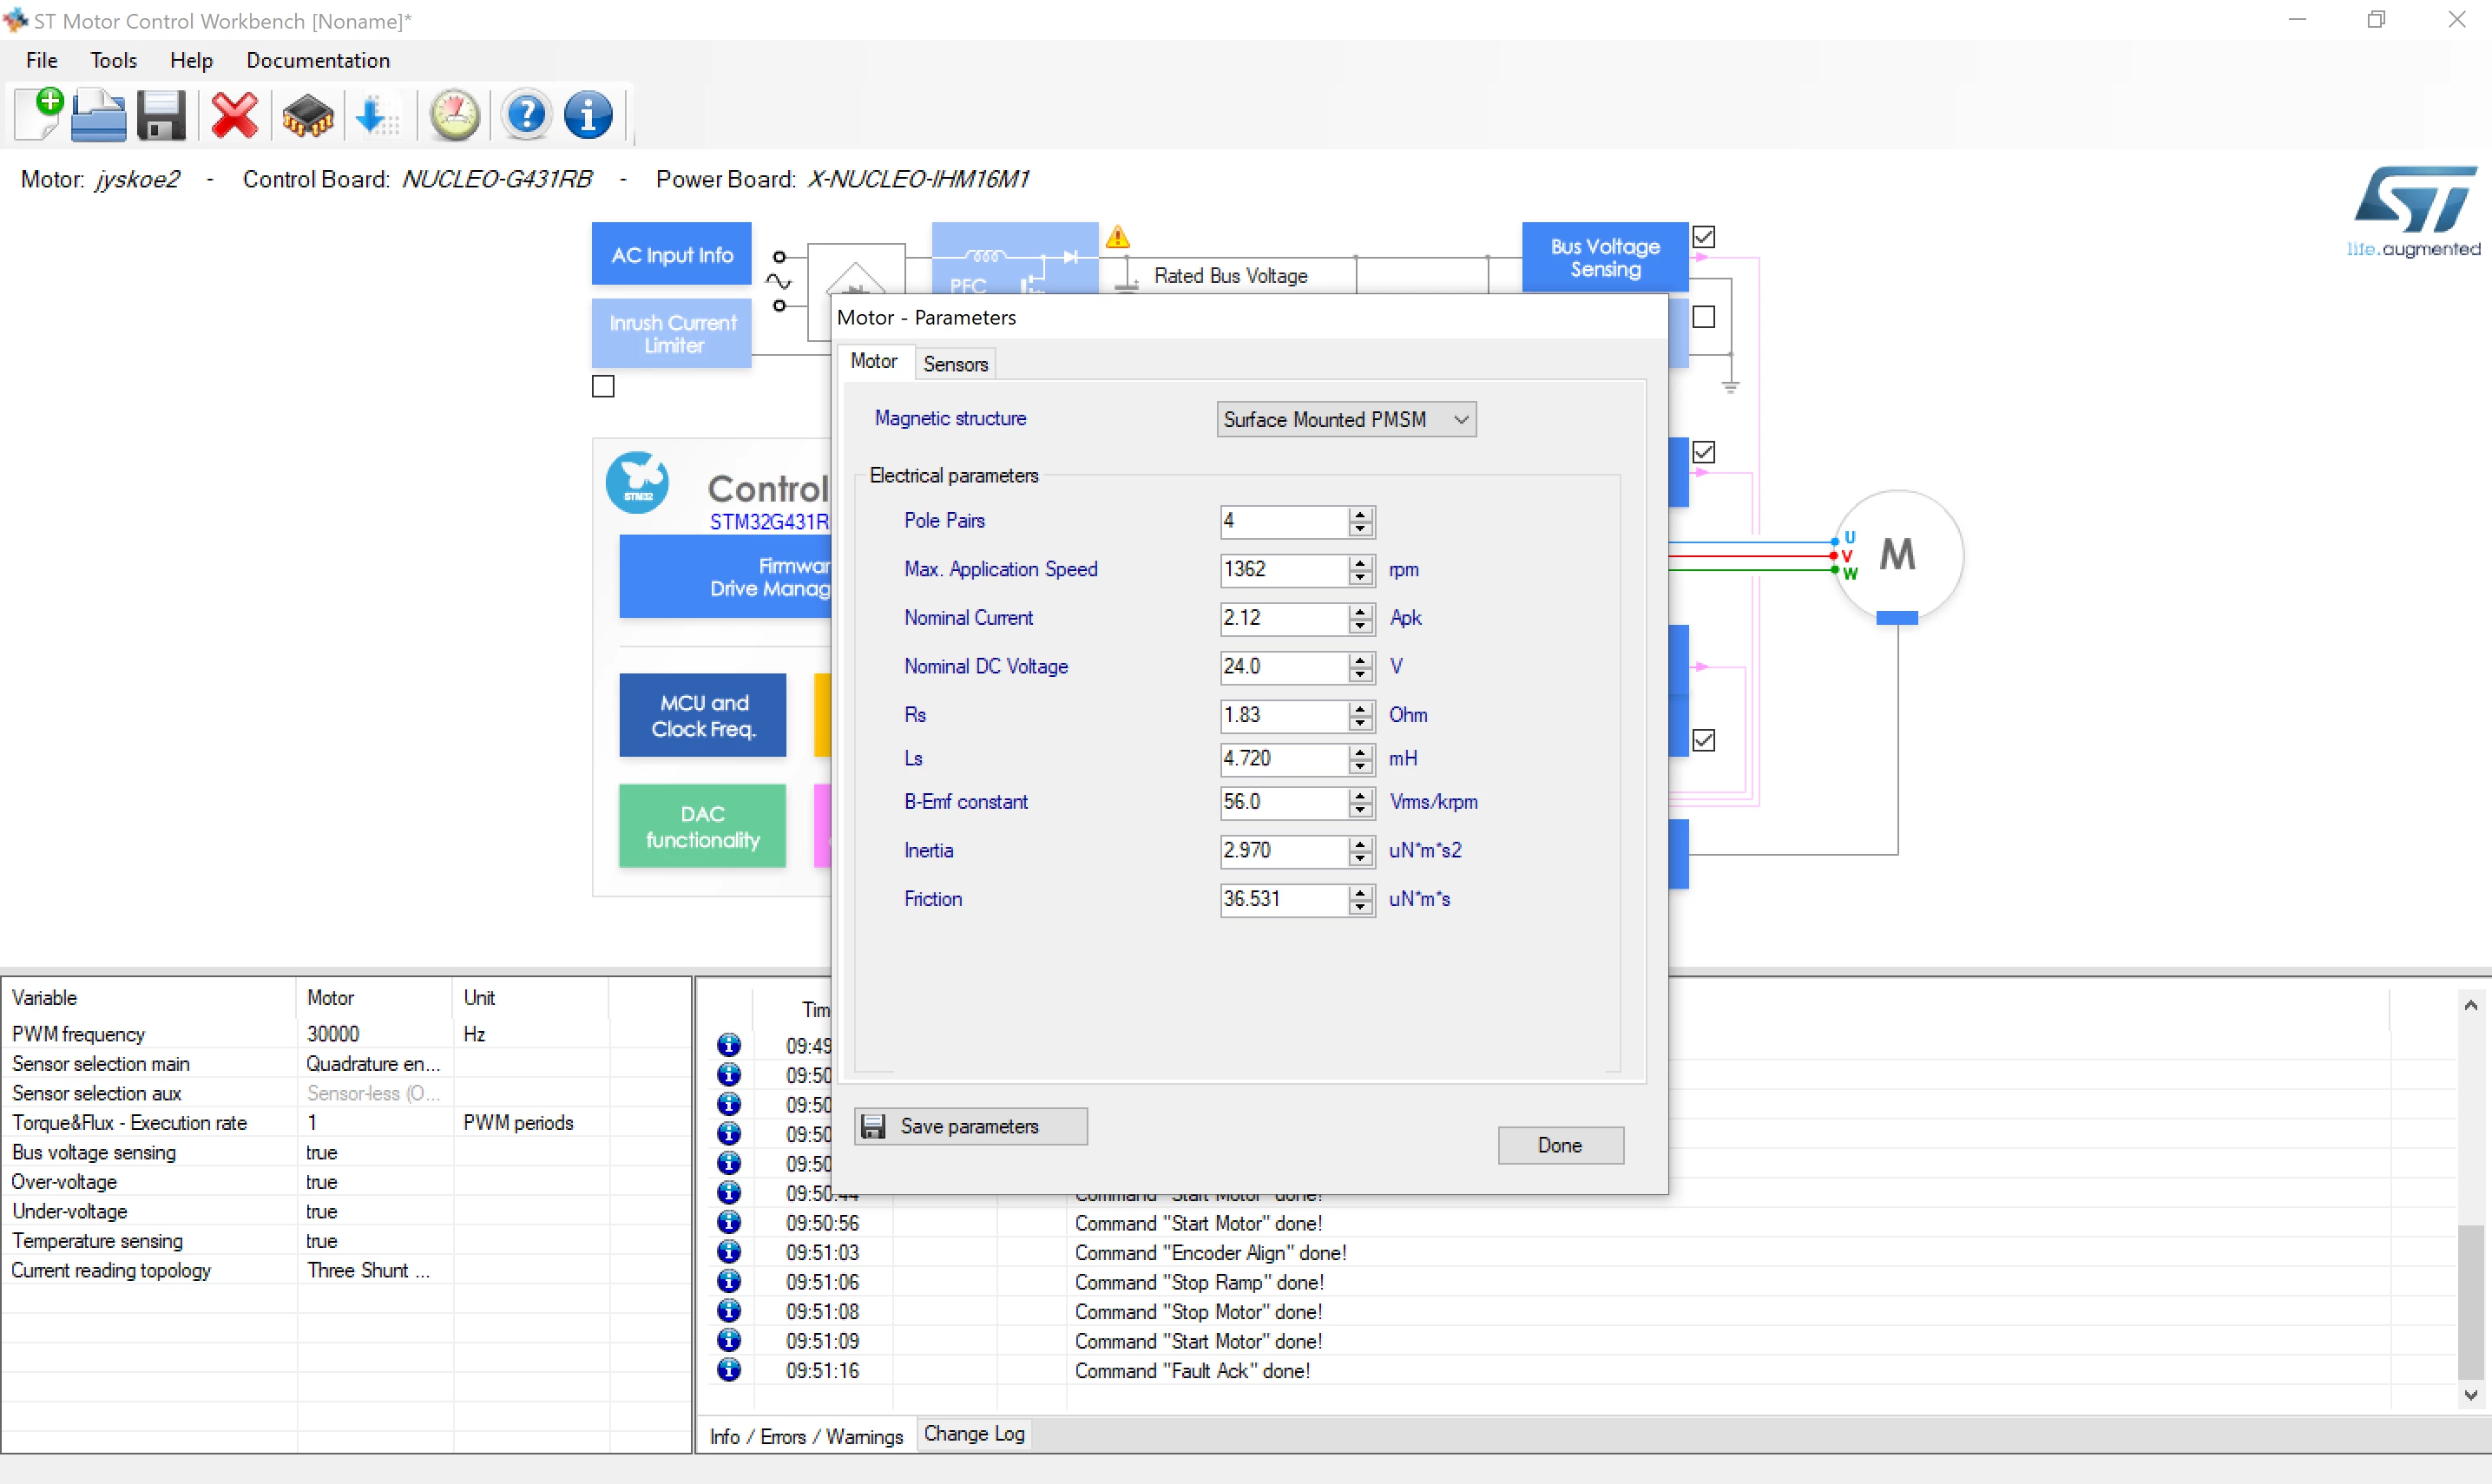
Task: Click the info icon of 09:51:09 log row
Action: [x=729, y=1340]
